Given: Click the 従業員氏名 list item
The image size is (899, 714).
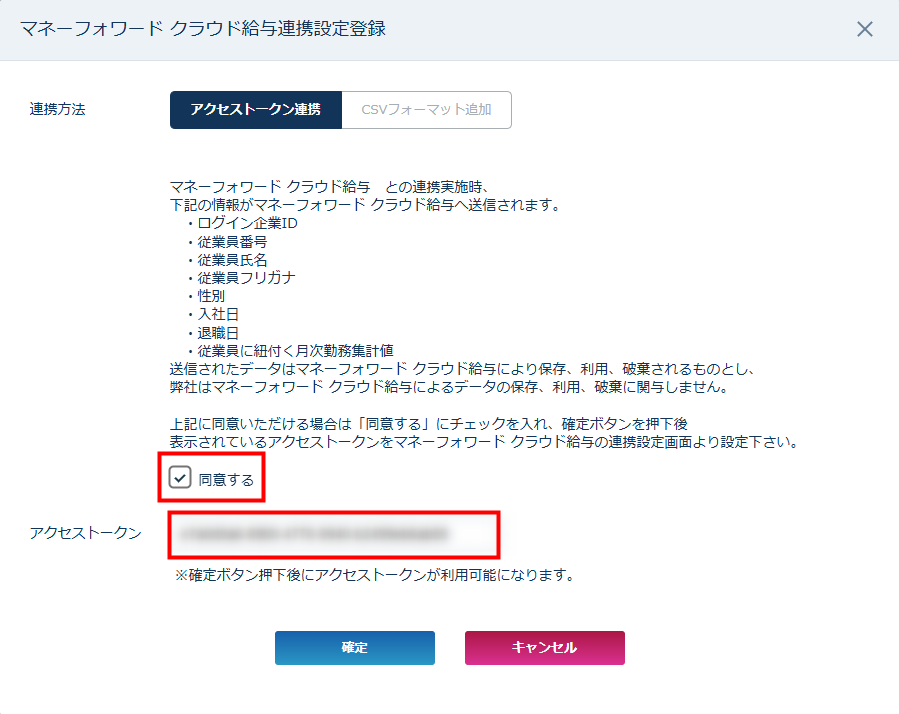Looking at the screenshot, I should (232, 259).
